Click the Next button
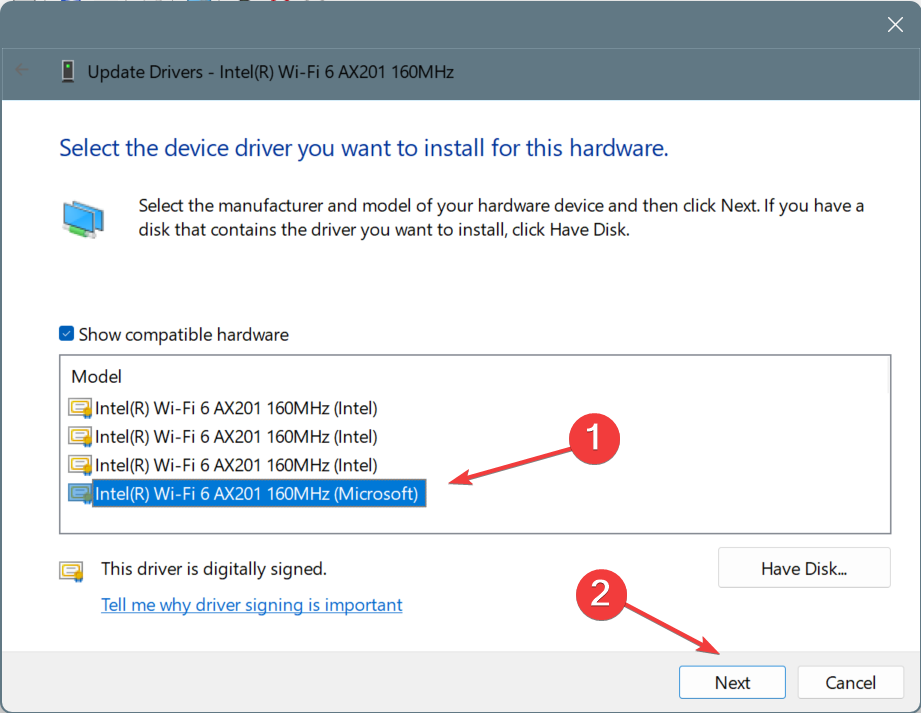921x713 pixels. 732,682
